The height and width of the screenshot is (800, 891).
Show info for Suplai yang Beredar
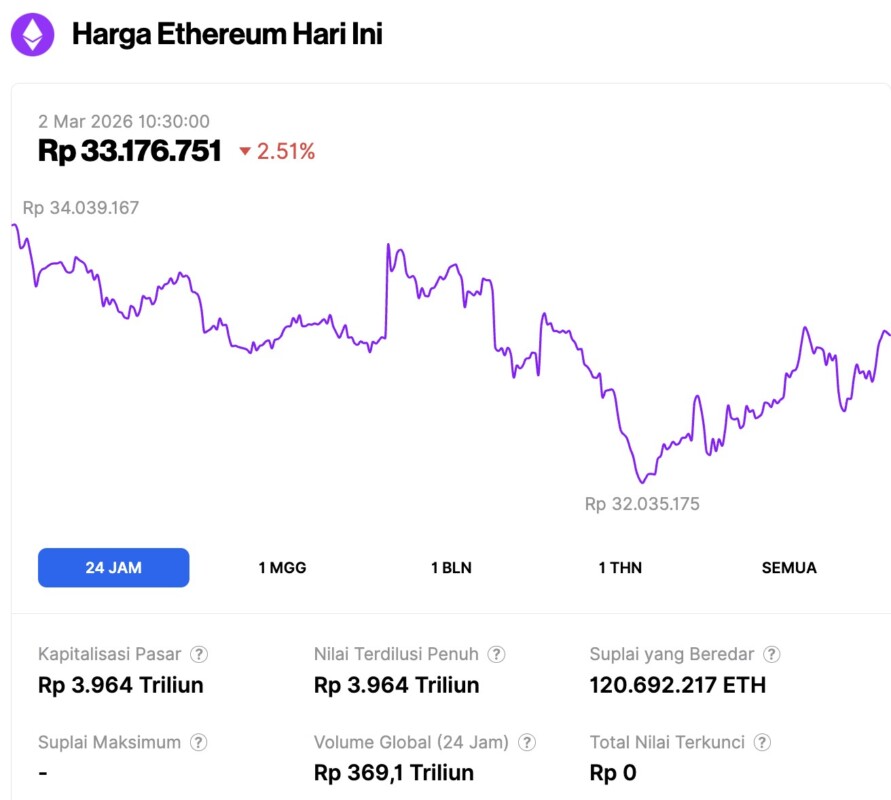tap(771, 655)
